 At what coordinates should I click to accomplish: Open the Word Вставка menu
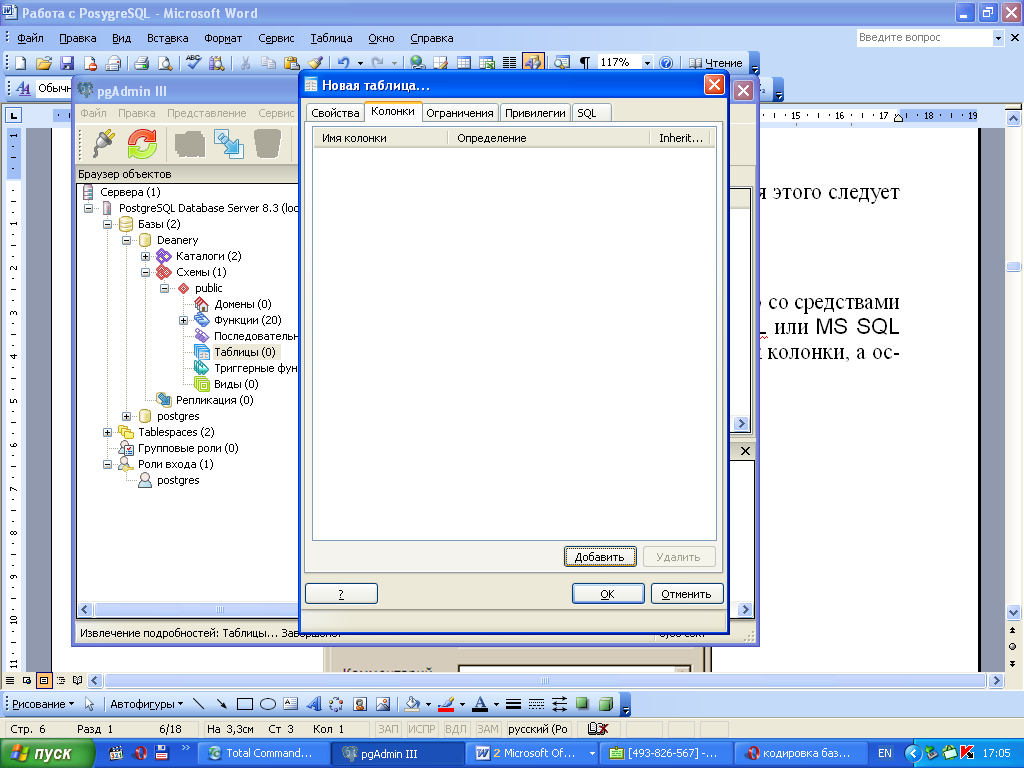pyautogui.click(x=167, y=38)
